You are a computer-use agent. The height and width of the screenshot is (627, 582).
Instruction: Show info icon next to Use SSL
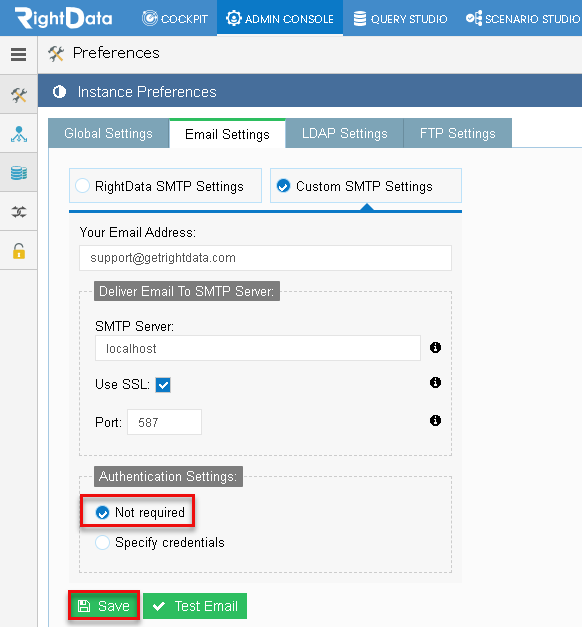coord(435,383)
